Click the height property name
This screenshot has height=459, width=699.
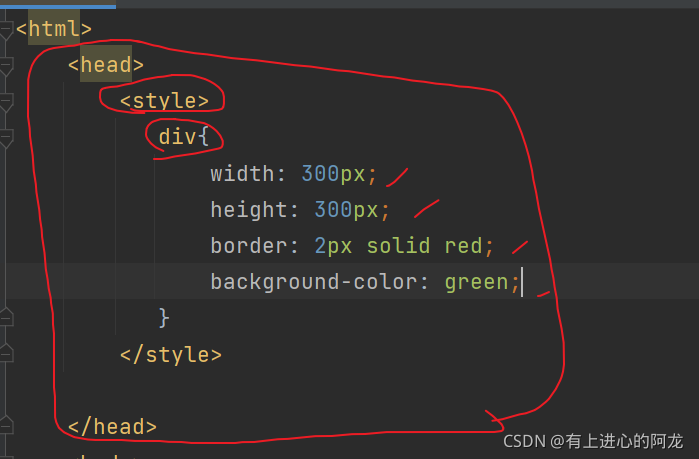pyautogui.click(x=249, y=209)
